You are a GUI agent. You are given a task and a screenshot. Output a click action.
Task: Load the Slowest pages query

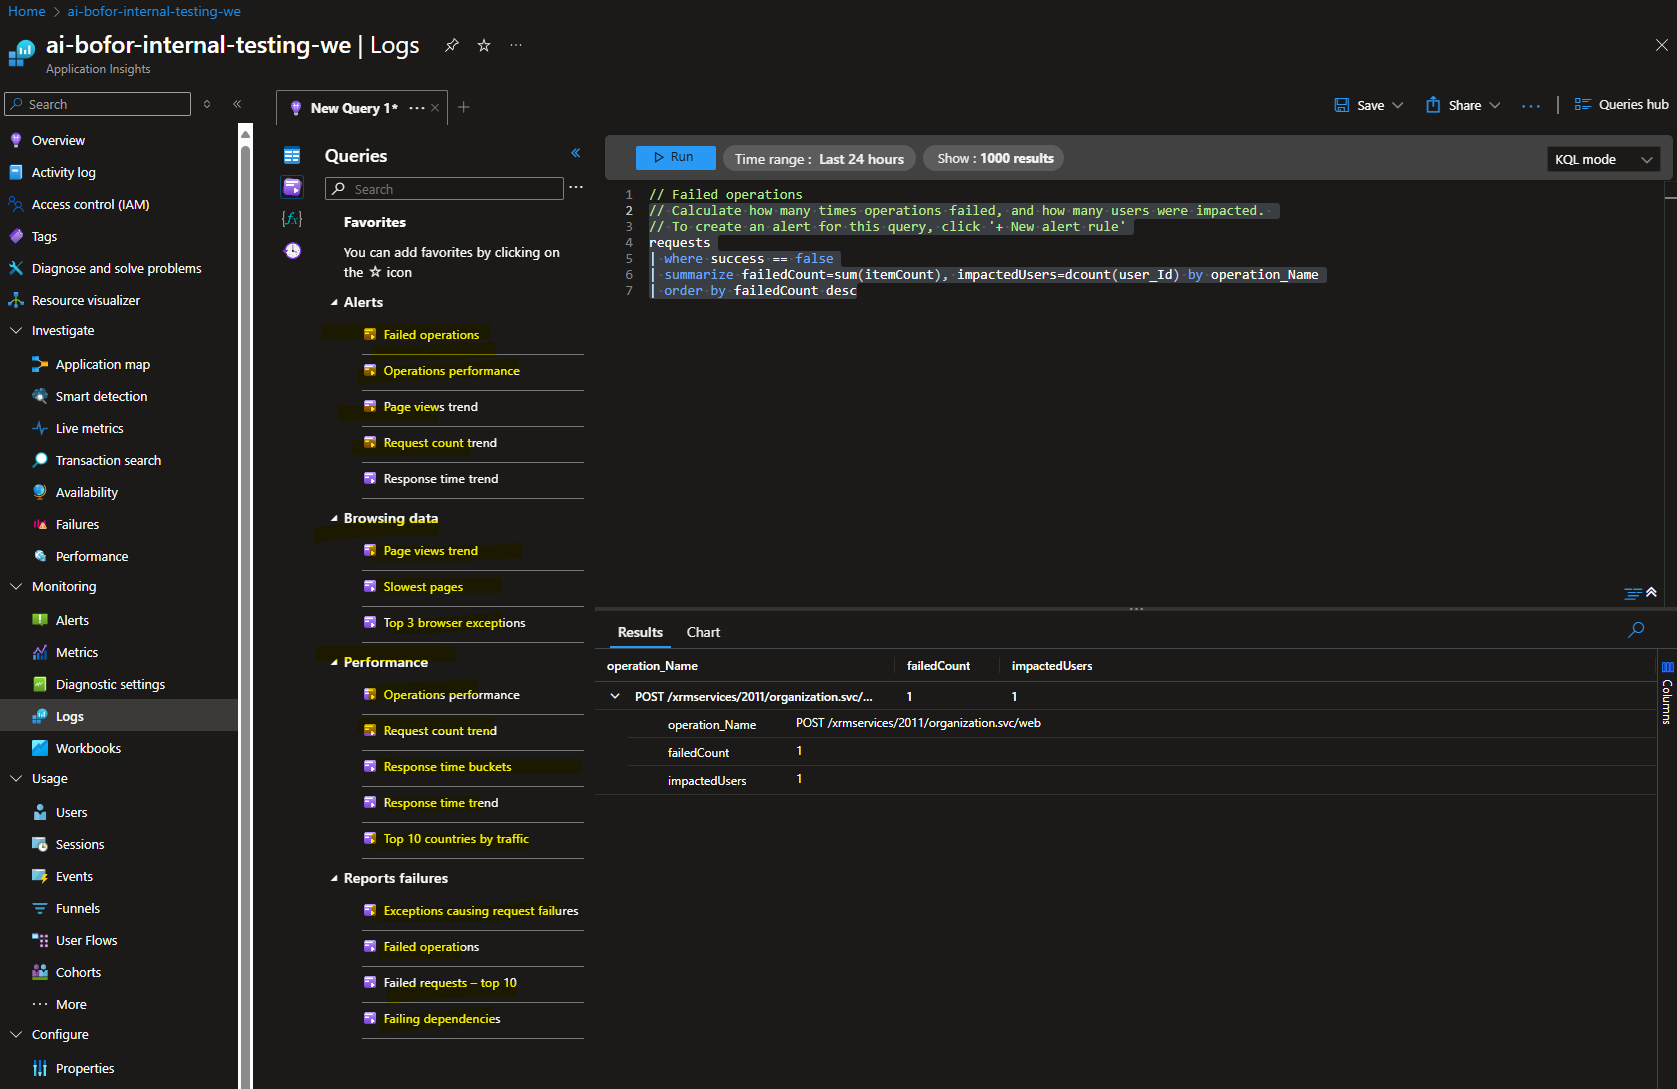423,586
